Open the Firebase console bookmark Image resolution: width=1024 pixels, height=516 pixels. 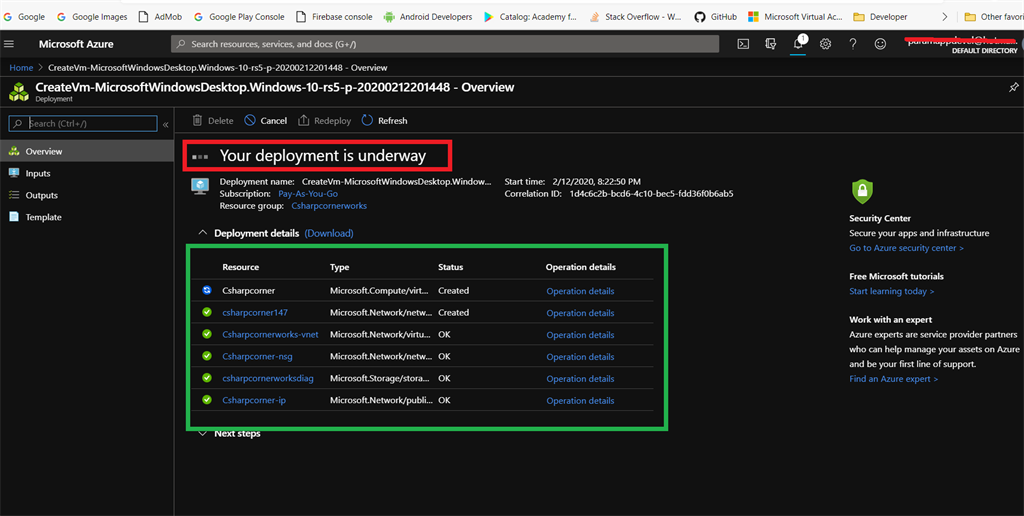pyautogui.click(x=334, y=17)
